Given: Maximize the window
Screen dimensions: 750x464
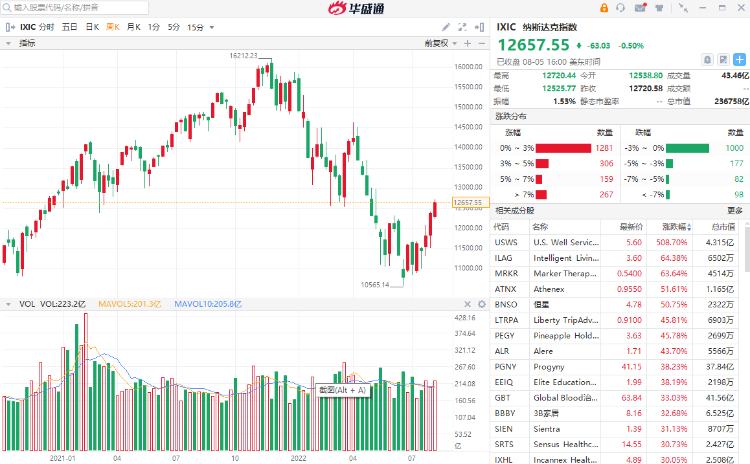Looking at the screenshot, I should [722, 8].
